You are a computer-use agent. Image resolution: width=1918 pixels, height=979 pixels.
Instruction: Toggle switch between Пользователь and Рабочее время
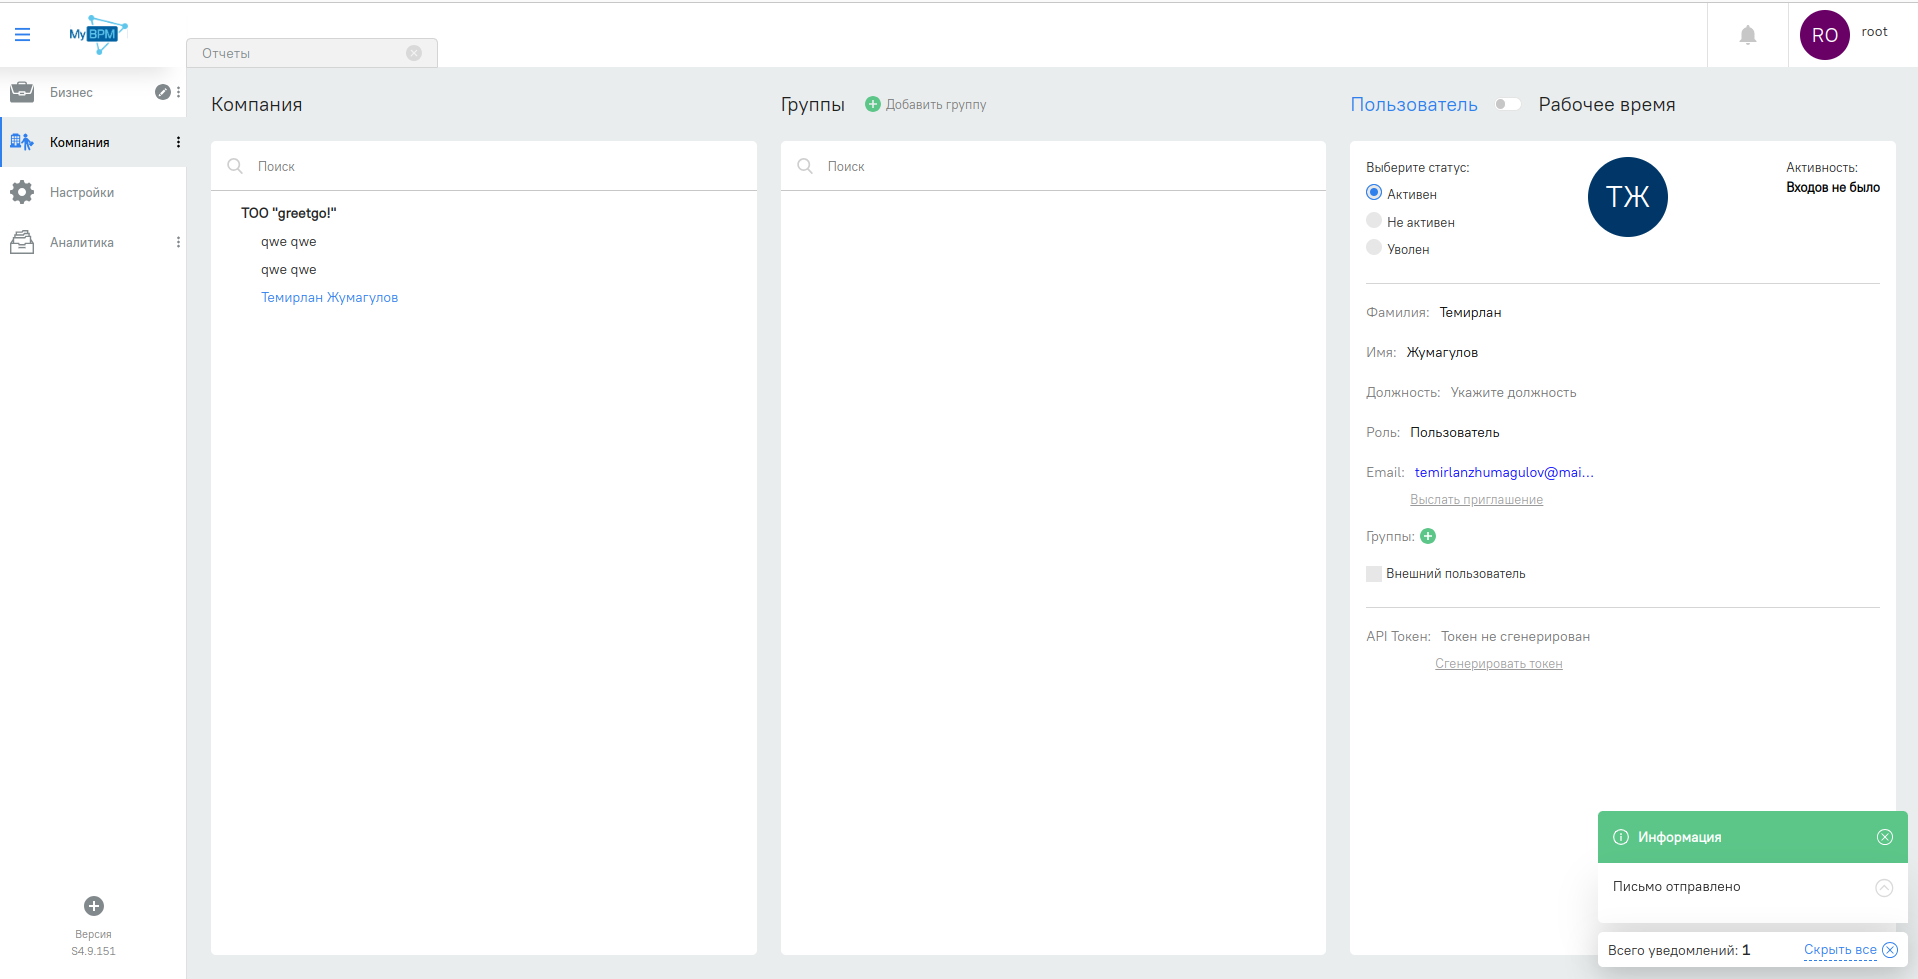1507,104
